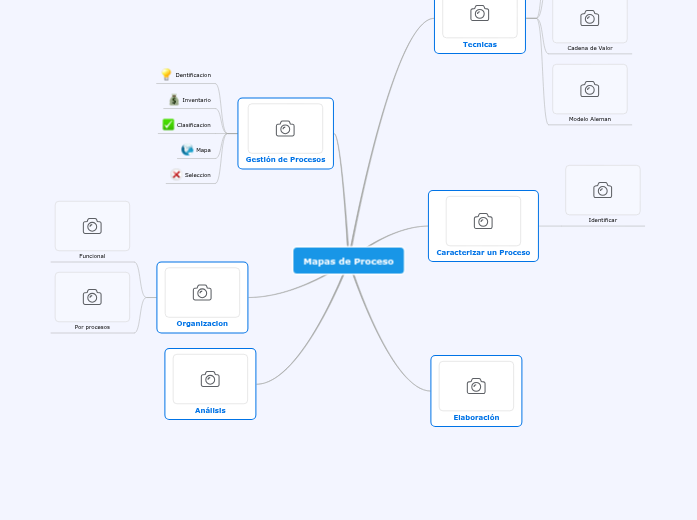Click the camera placeholder in Análisis node
This screenshot has height=520, width=697.
pos(210,379)
